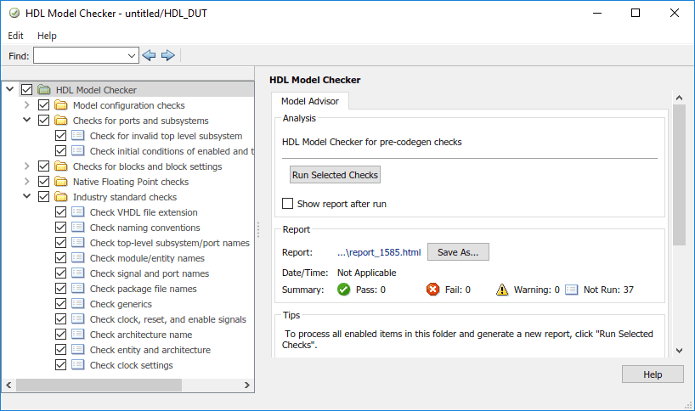The width and height of the screenshot is (695, 411).
Task: Click the Check top-level subsystem/port names icon
Action: point(78,243)
